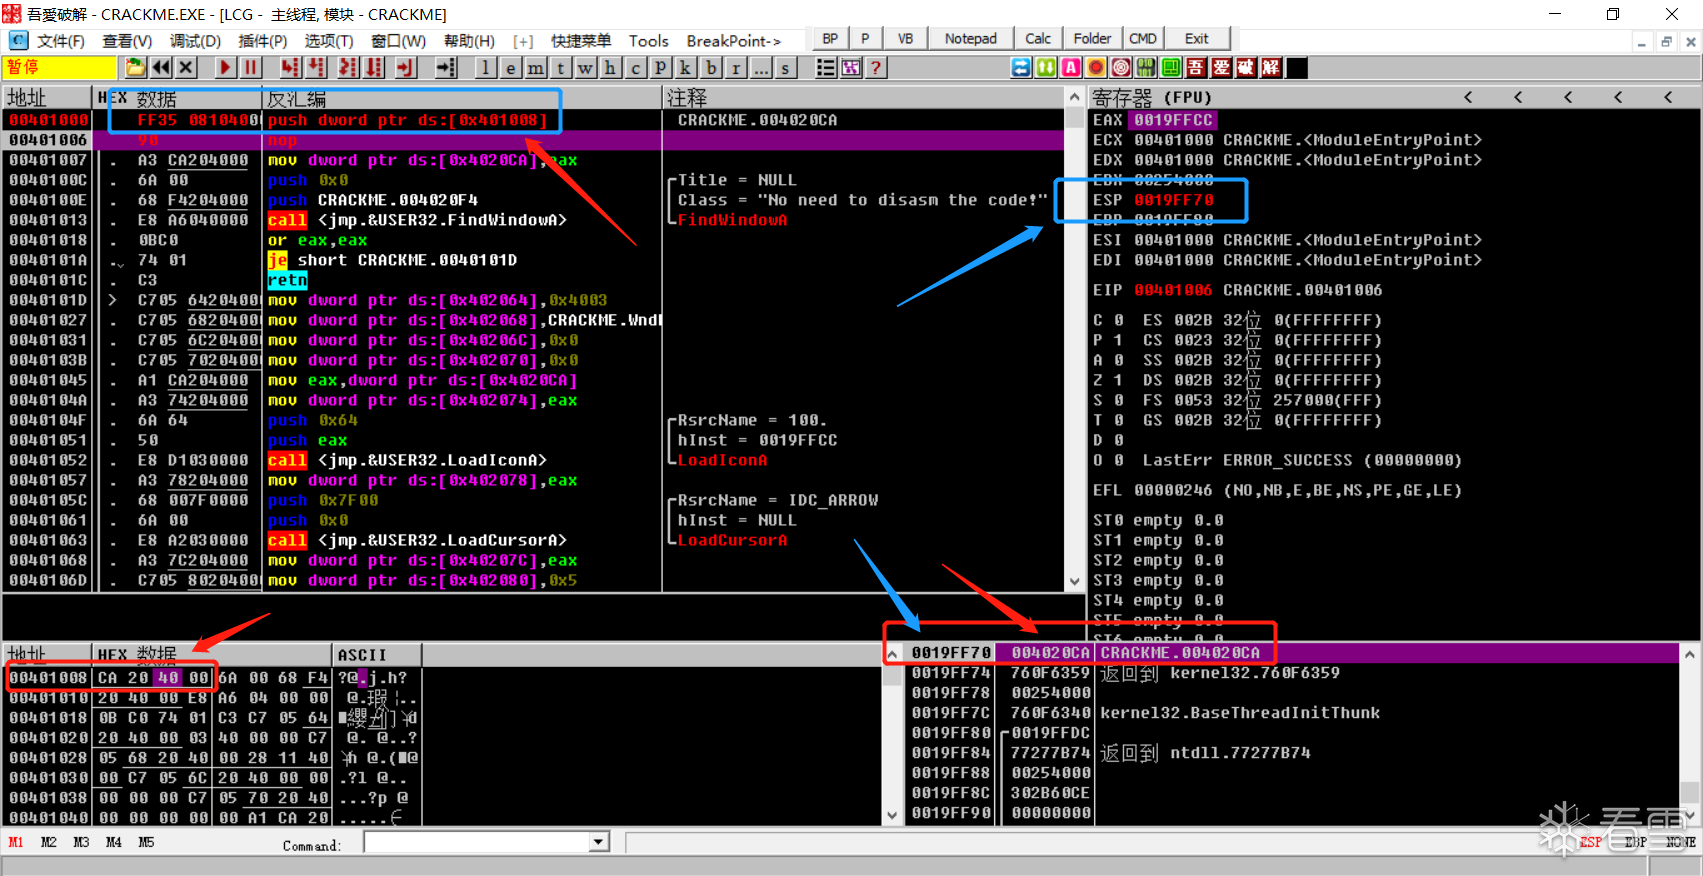The width and height of the screenshot is (1703, 876).
Task: Click the pink target-spiral plugin icon
Action: coord(1121,67)
